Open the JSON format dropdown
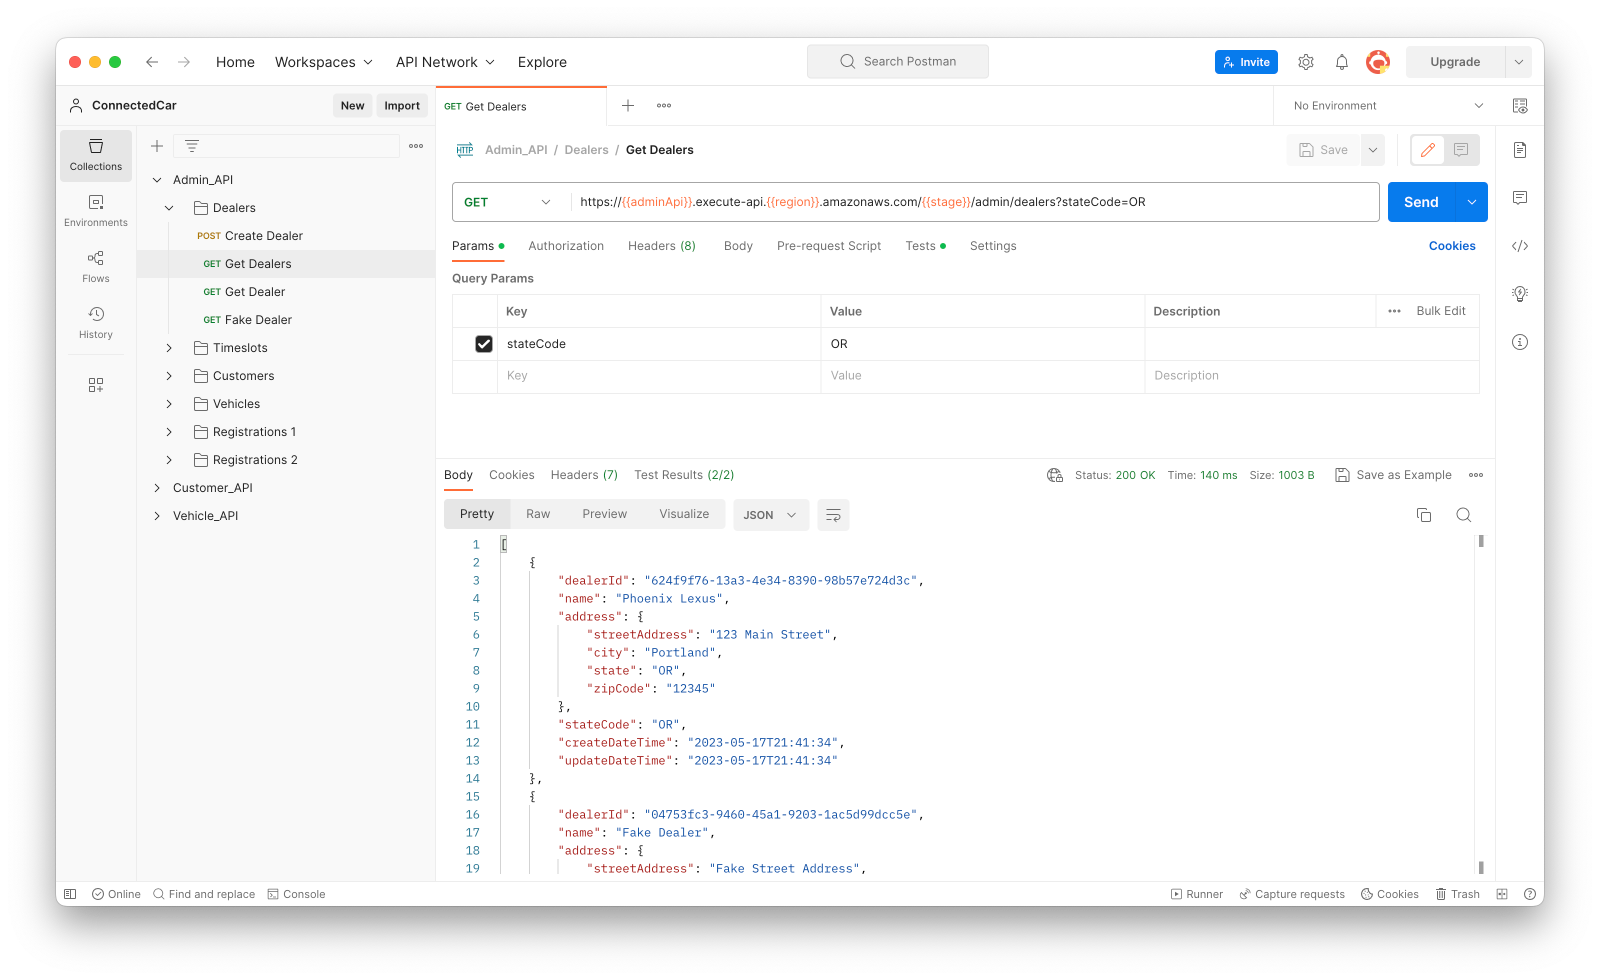This screenshot has width=1600, height=980. (771, 515)
